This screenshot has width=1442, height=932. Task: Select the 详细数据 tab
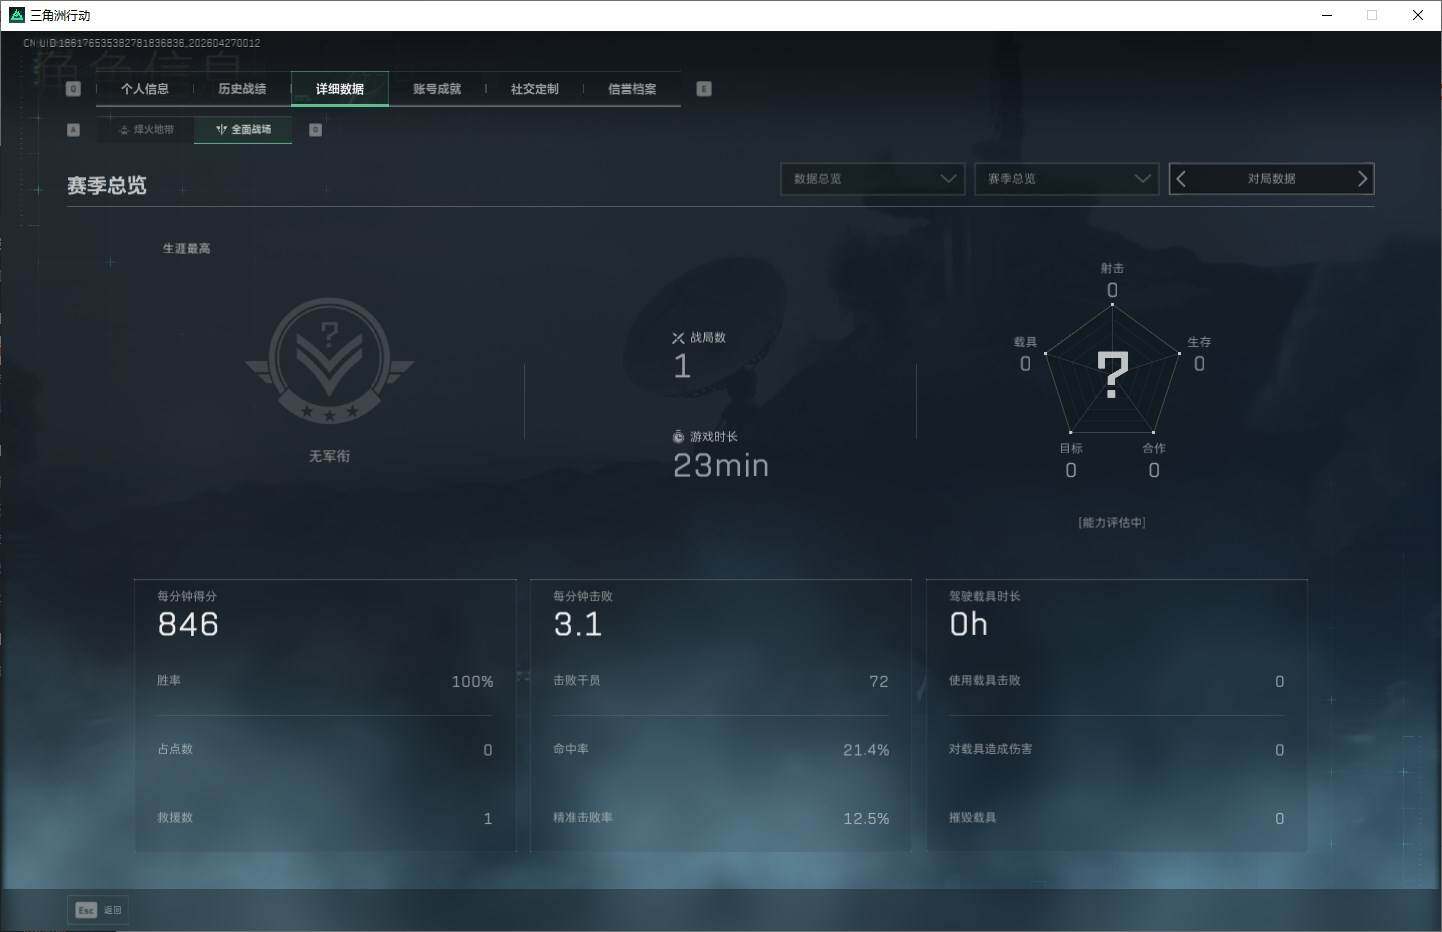(x=340, y=89)
